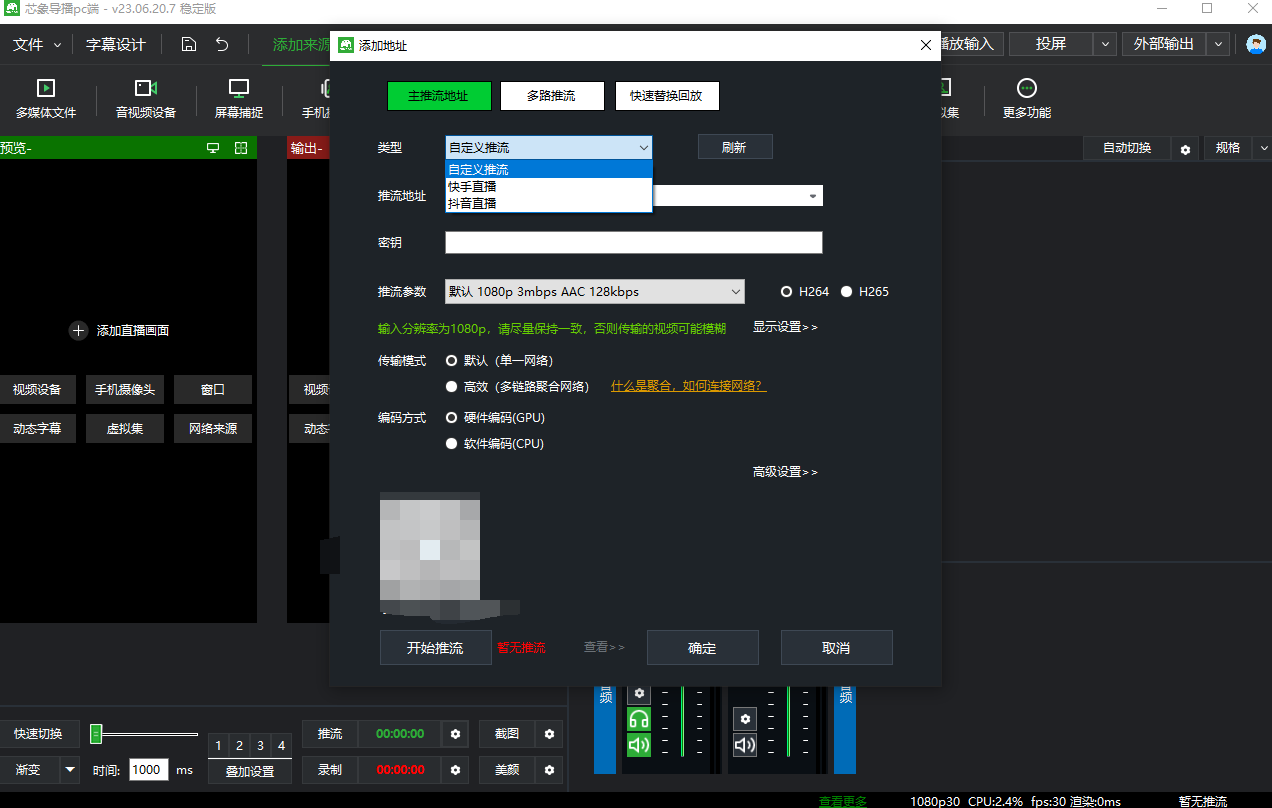Choose 高效 (多链路聚合网络) transfer mode
The image size is (1272, 808).
click(452, 386)
